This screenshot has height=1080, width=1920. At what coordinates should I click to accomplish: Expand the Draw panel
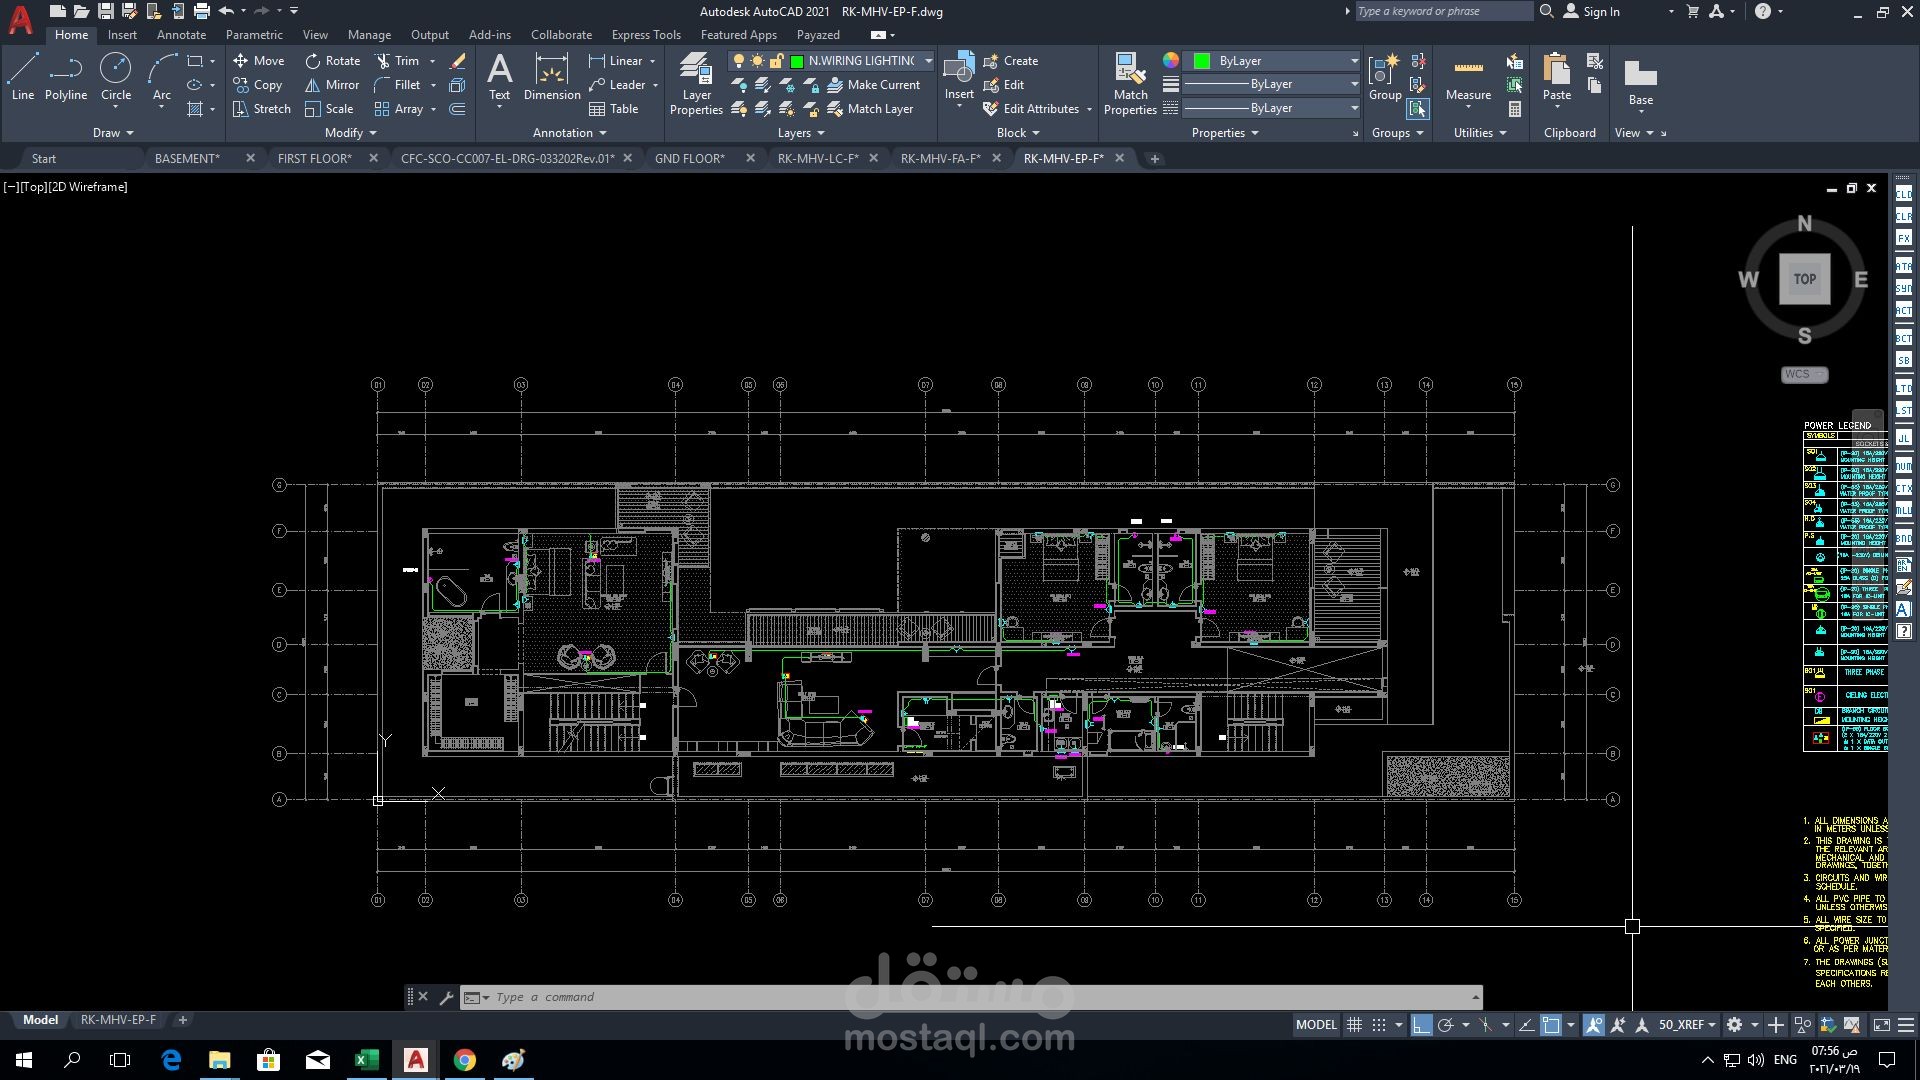[x=113, y=133]
